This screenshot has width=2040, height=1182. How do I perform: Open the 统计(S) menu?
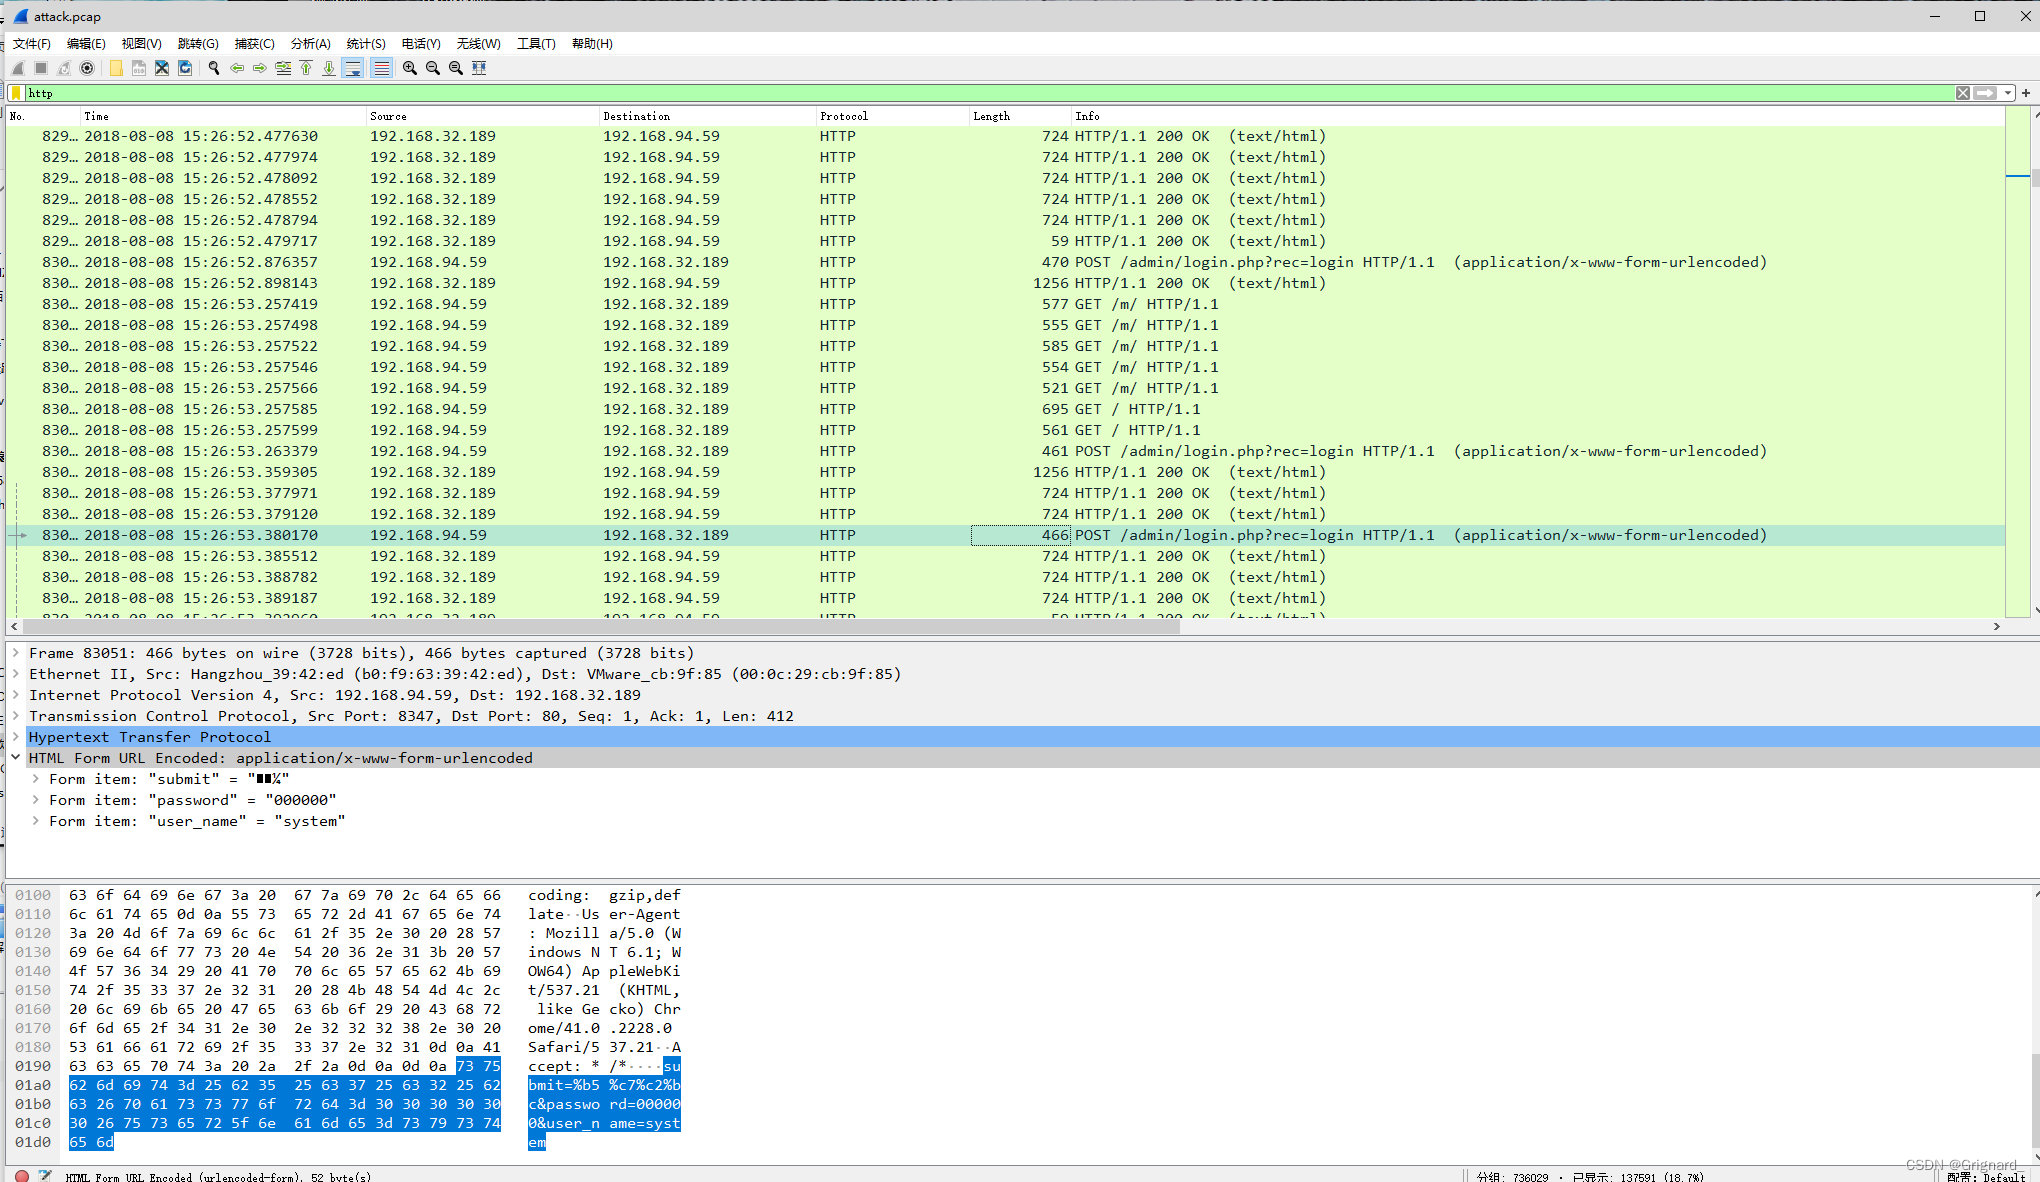tap(366, 44)
